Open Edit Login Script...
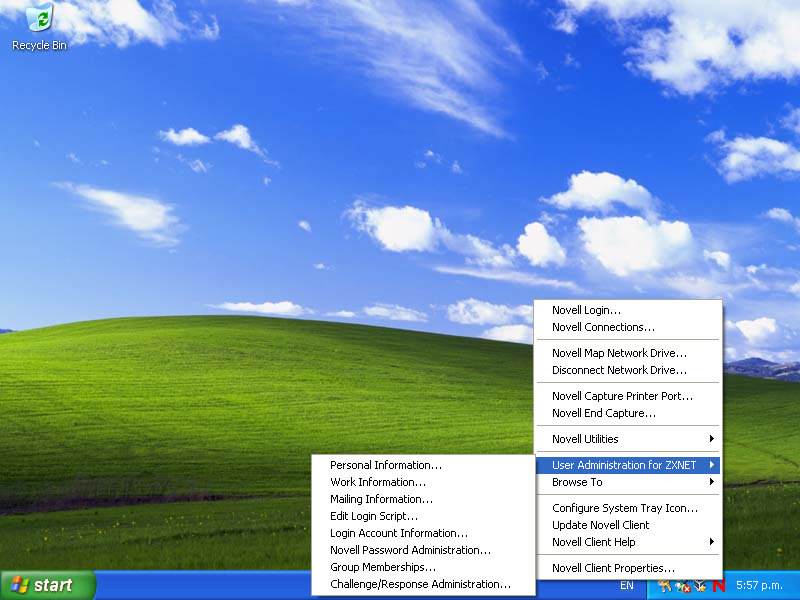Image resolution: width=800 pixels, height=600 pixels. [423, 516]
